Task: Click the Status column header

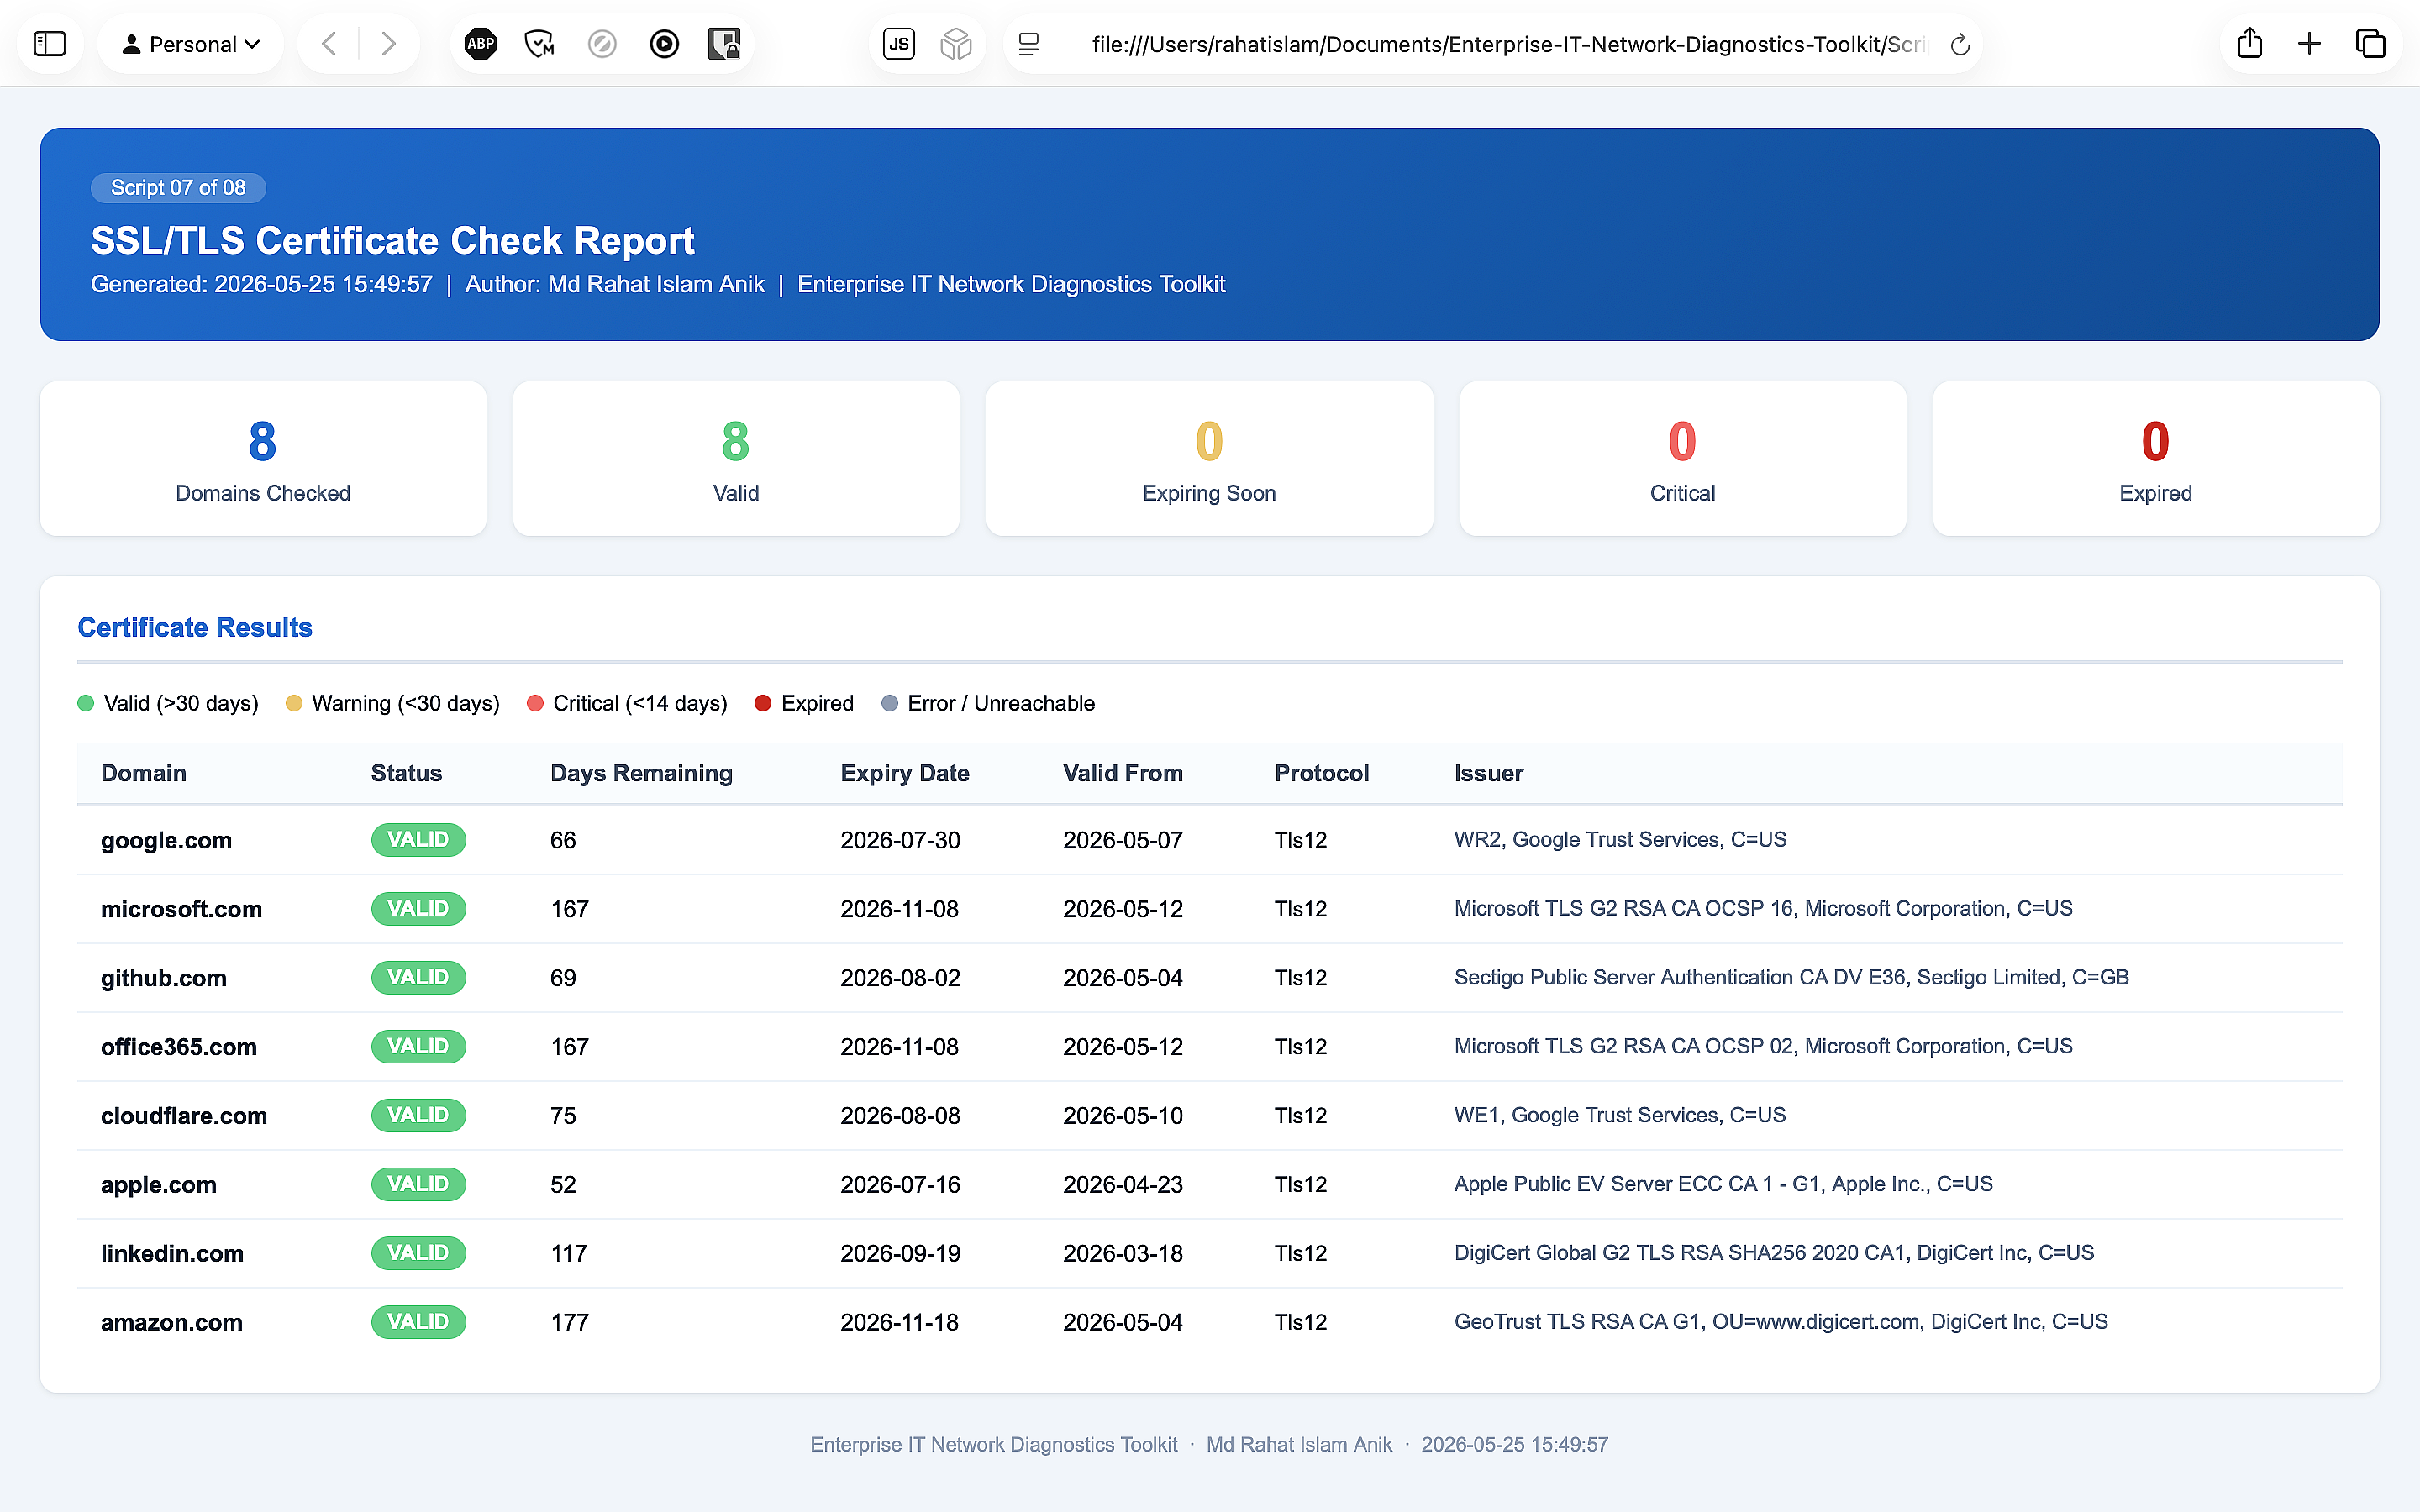Action: (407, 774)
